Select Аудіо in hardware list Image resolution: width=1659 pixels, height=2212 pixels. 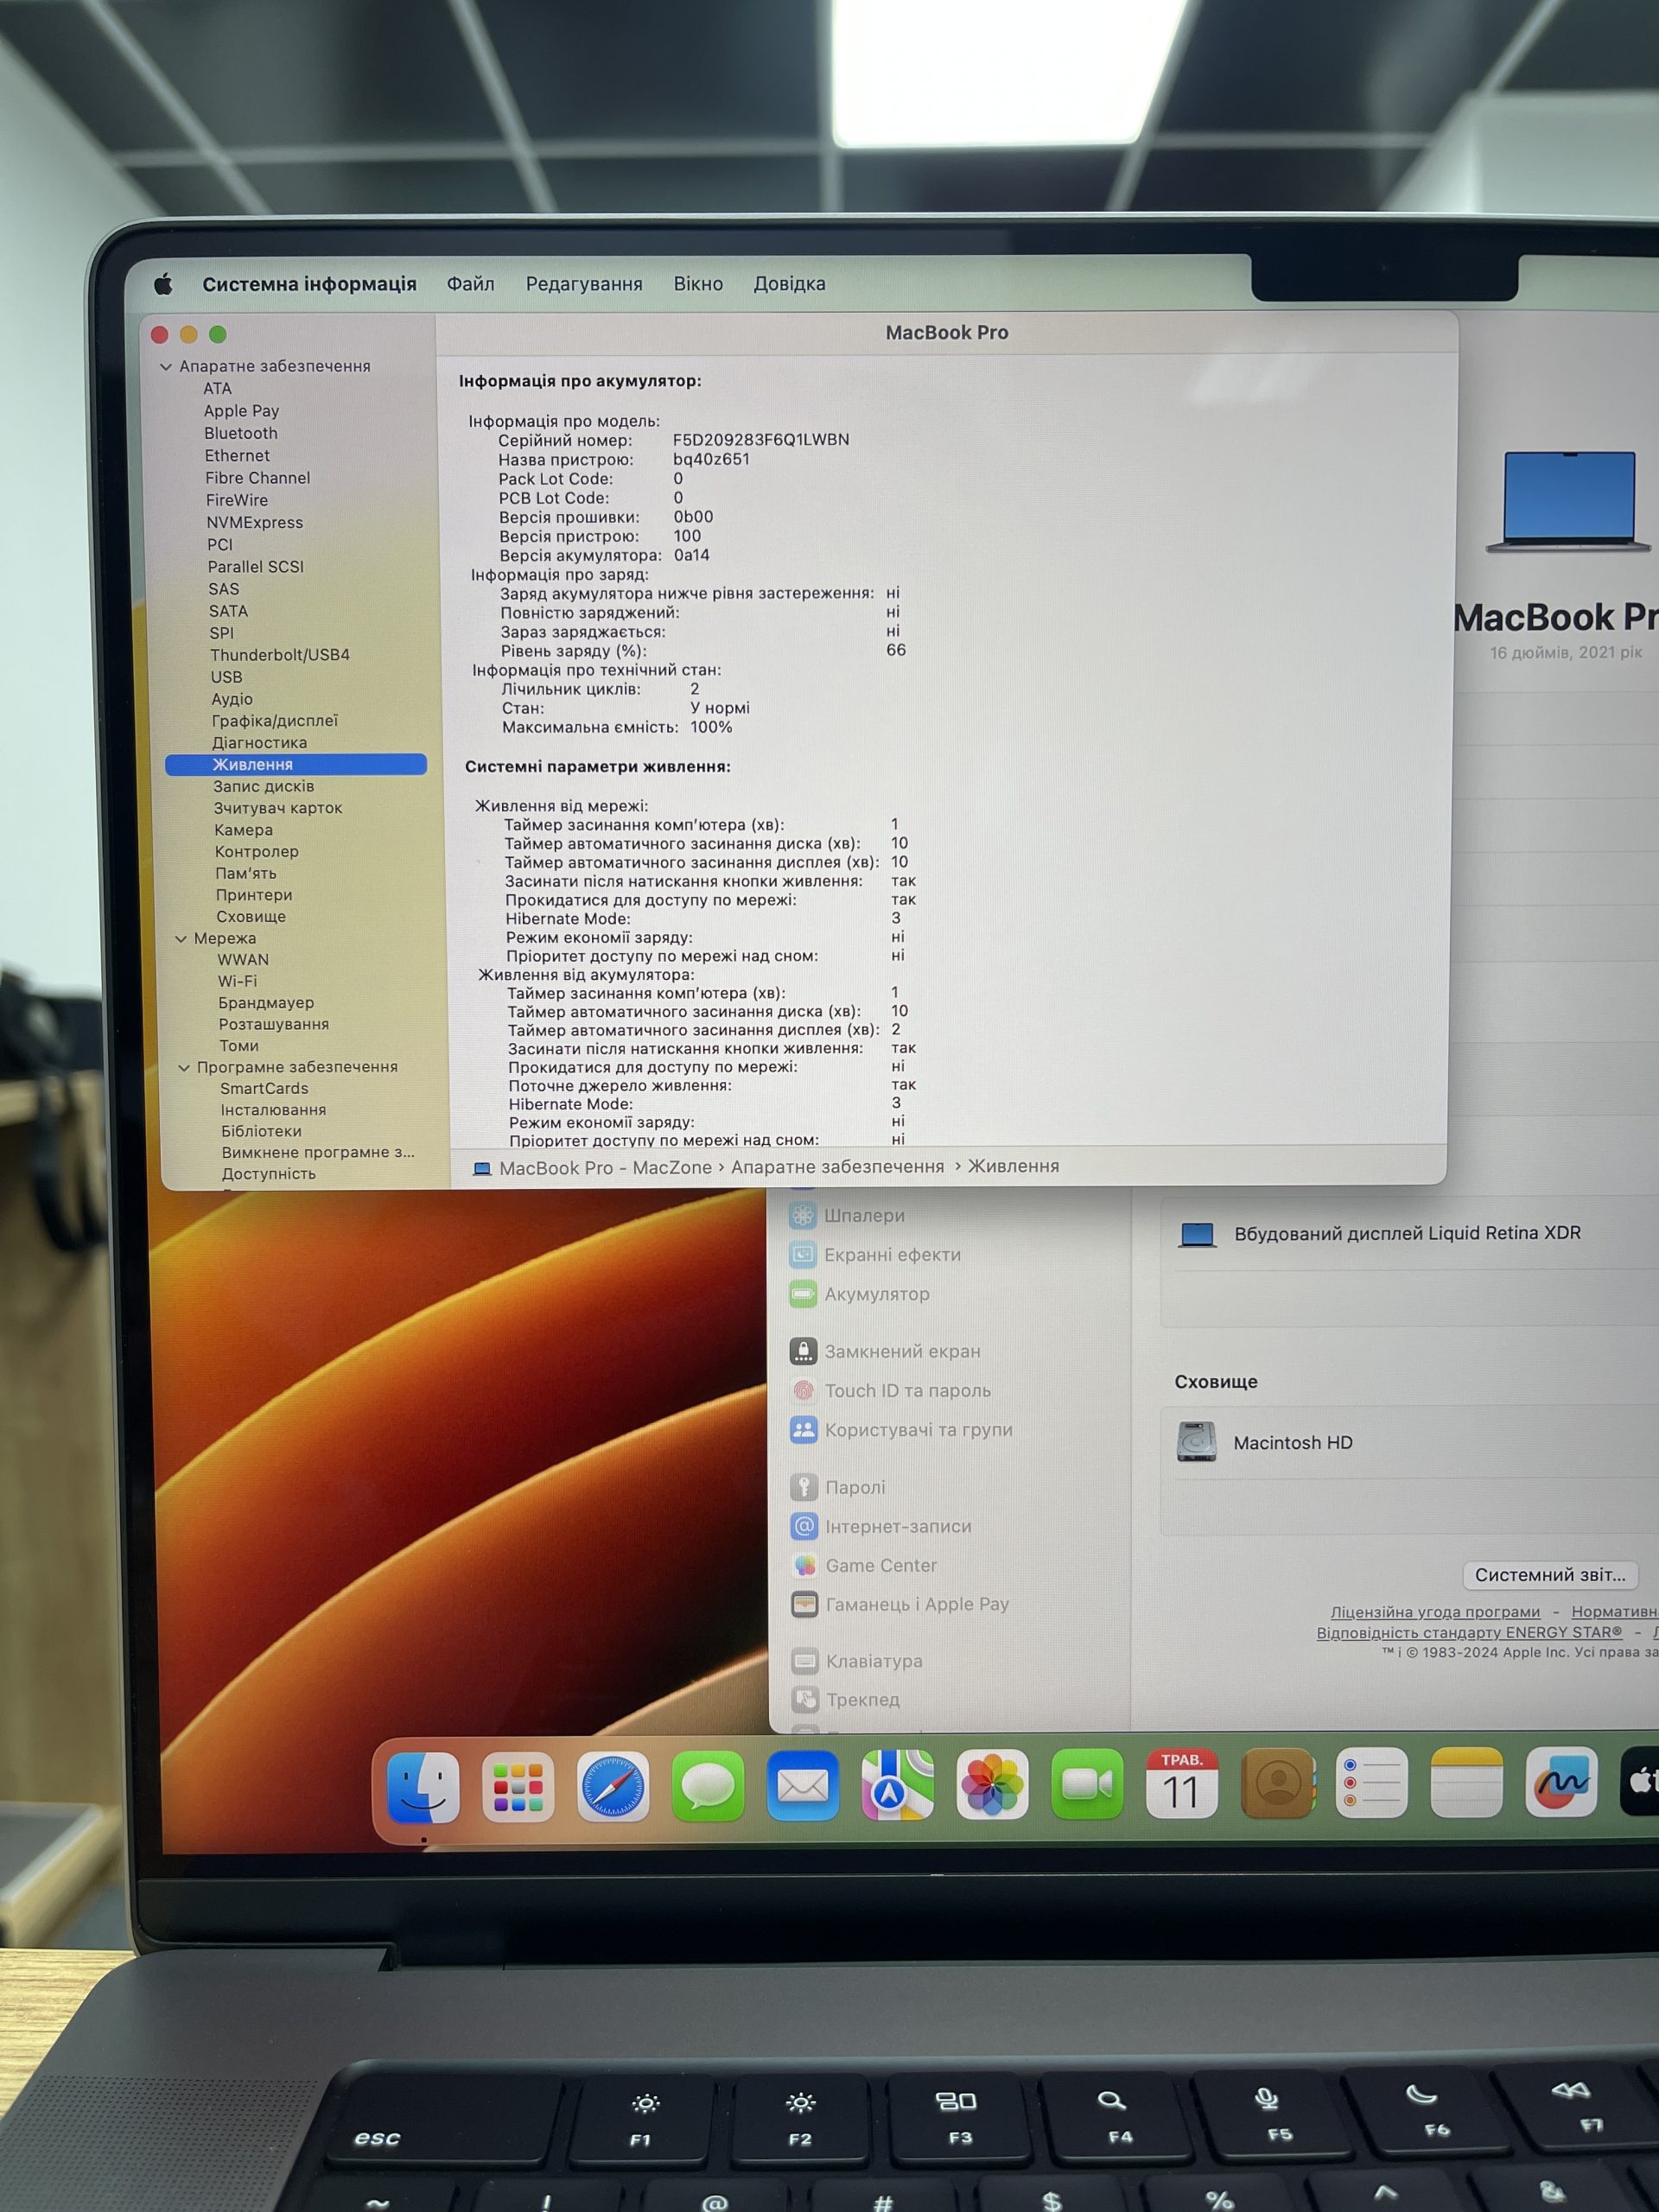232,699
